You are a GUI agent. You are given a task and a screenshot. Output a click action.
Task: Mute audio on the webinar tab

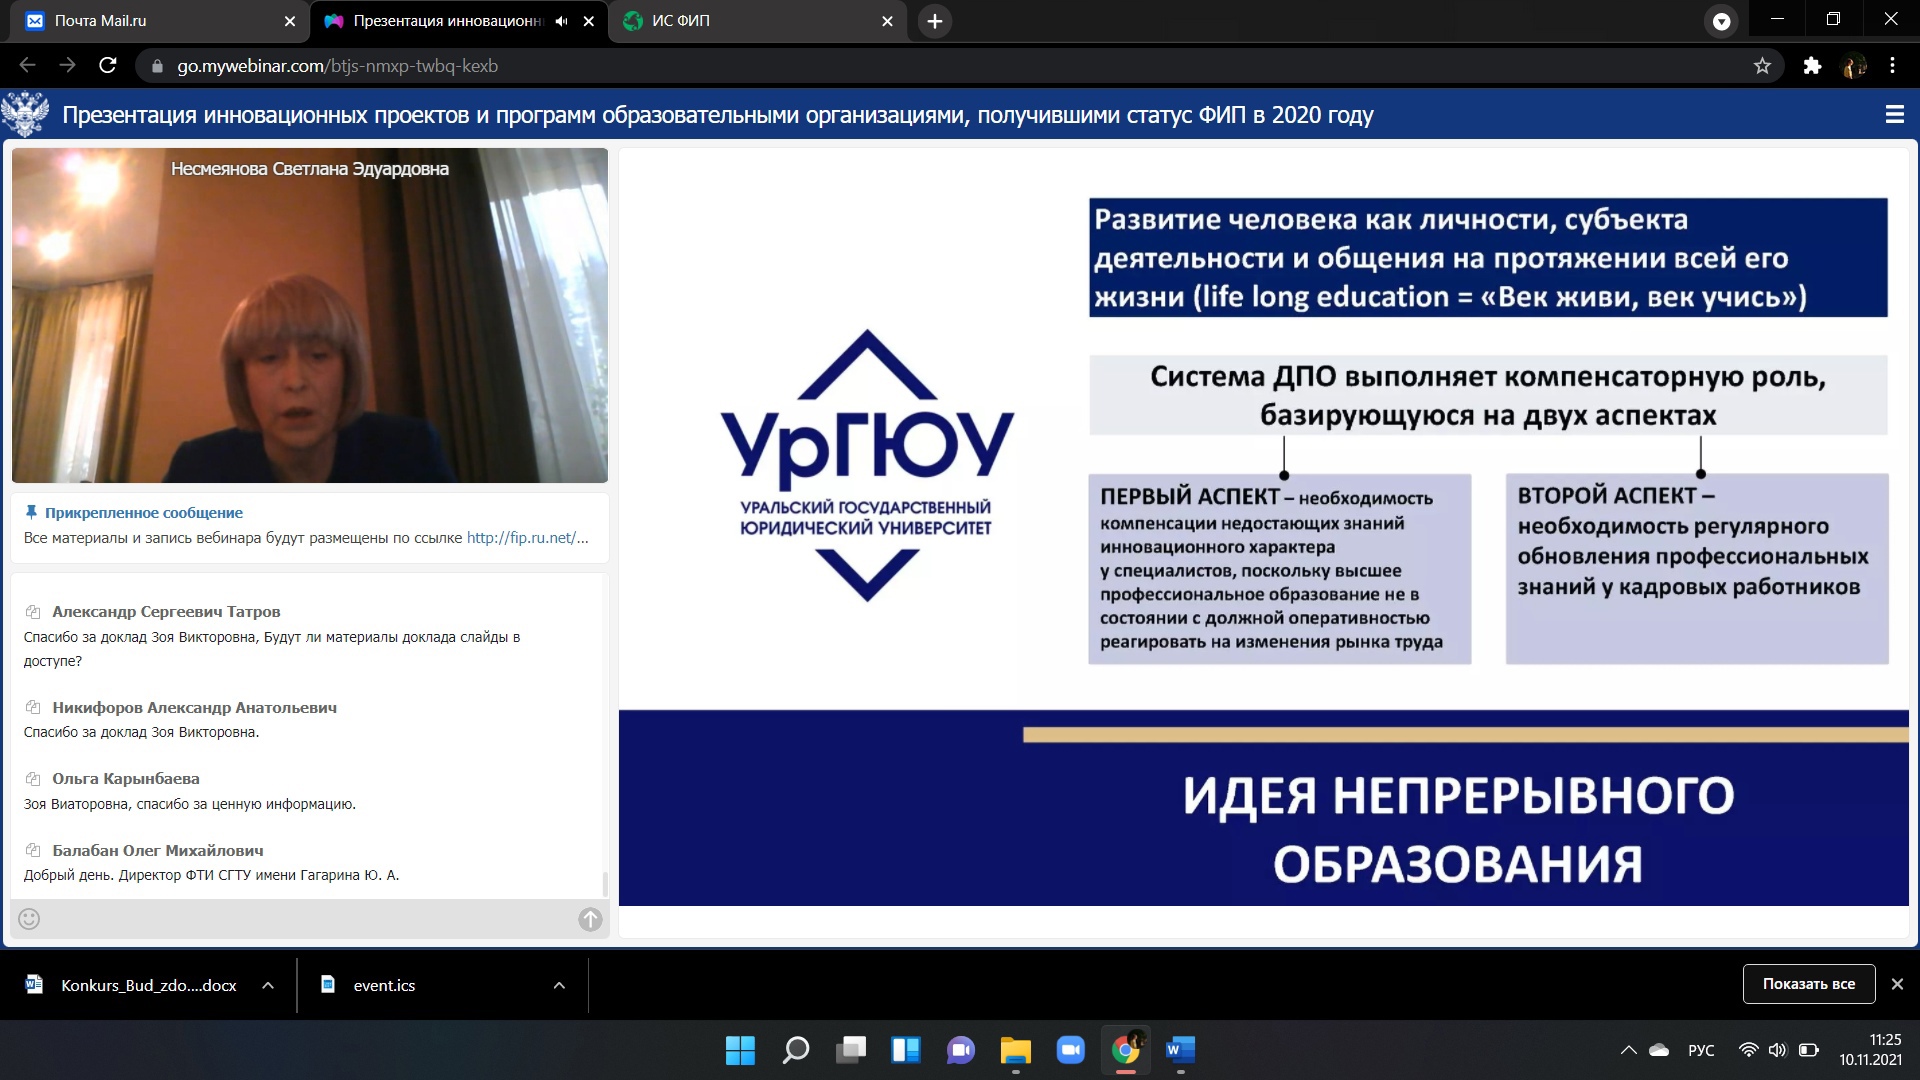click(x=562, y=21)
